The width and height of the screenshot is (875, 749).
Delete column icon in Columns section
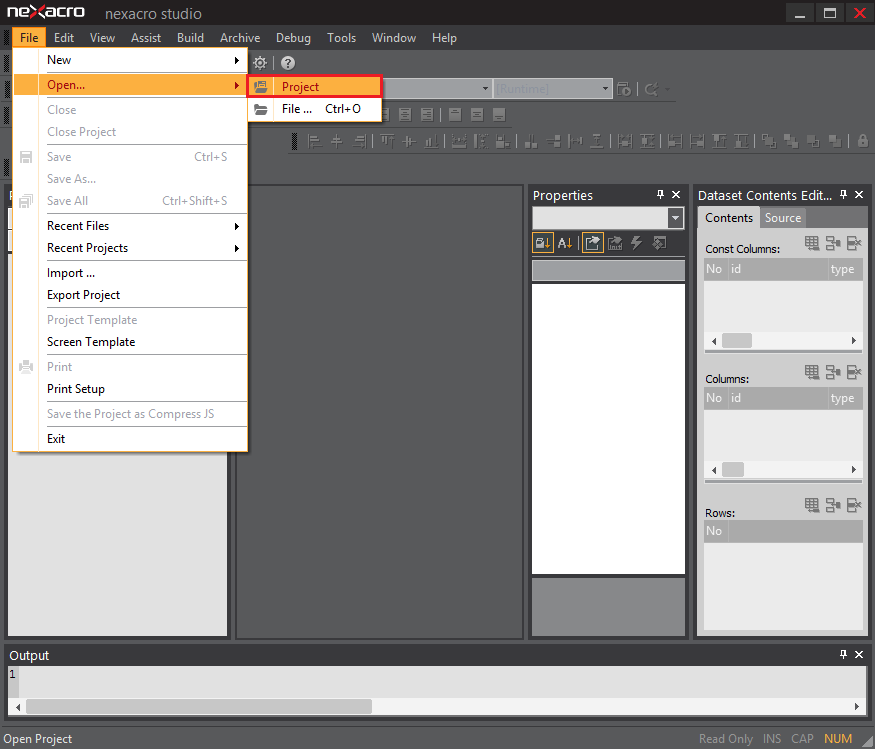(854, 372)
